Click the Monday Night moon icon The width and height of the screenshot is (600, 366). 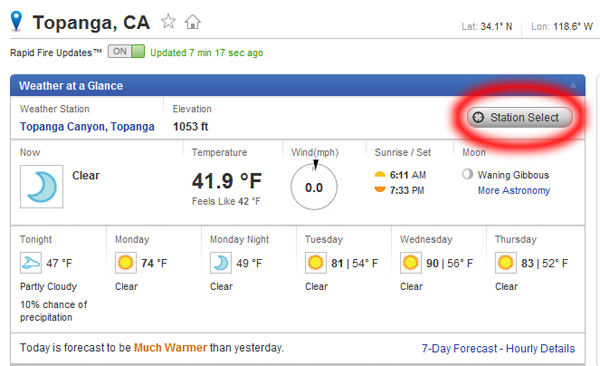(x=221, y=263)
